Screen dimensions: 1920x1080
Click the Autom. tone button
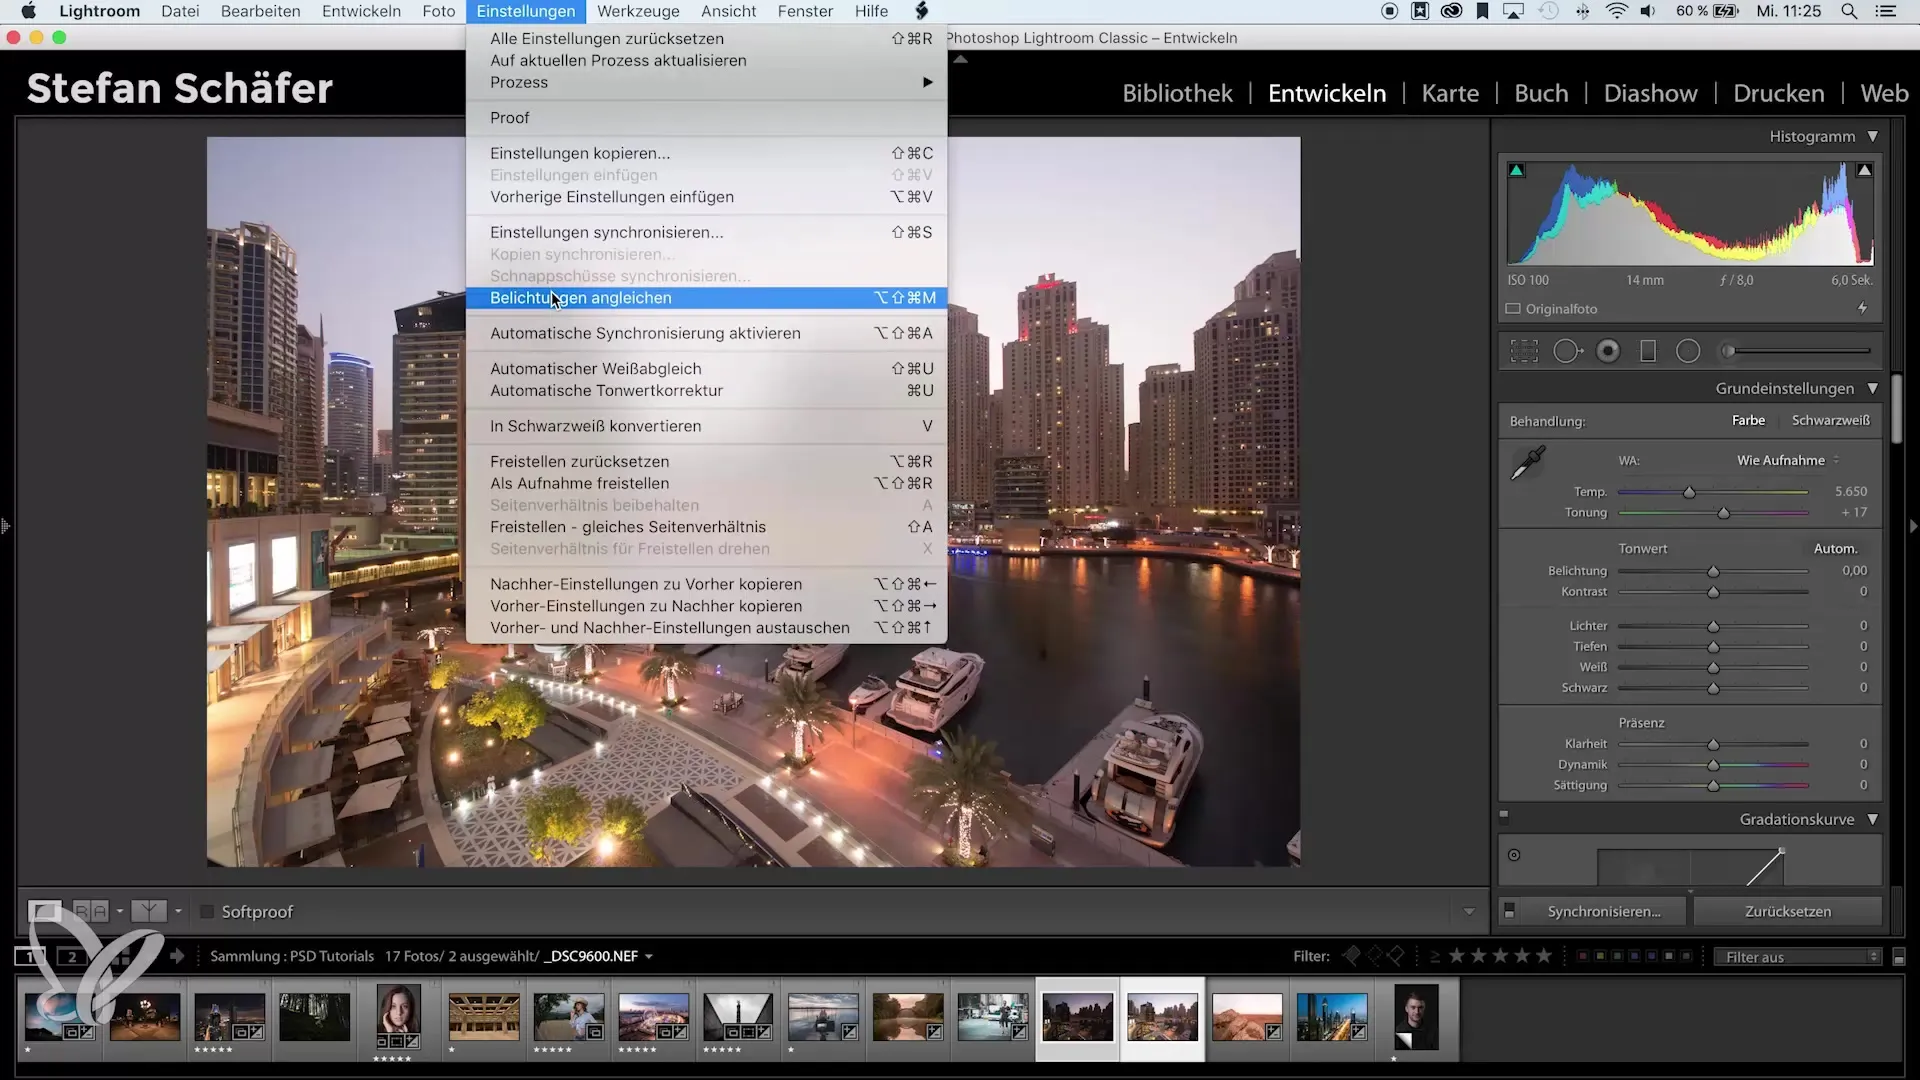click(x=1835, y=549)
